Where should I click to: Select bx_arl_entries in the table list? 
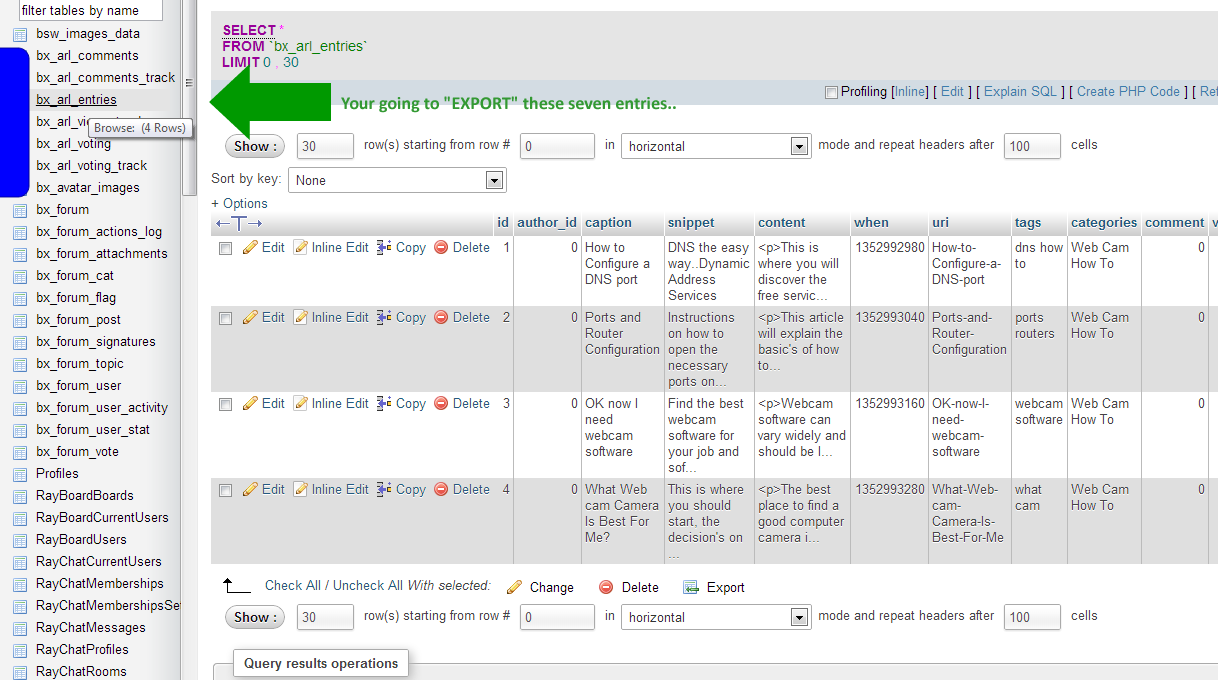(76, 100)
